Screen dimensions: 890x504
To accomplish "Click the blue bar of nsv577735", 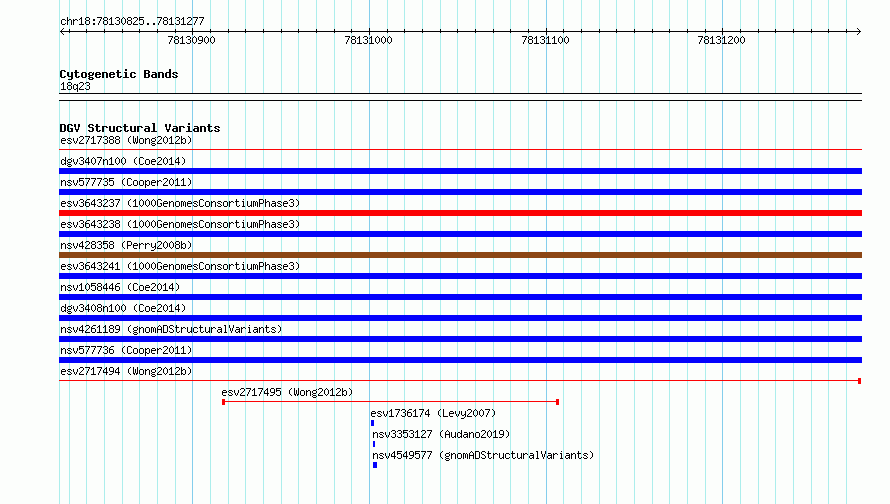I will [x=460, y=192].
